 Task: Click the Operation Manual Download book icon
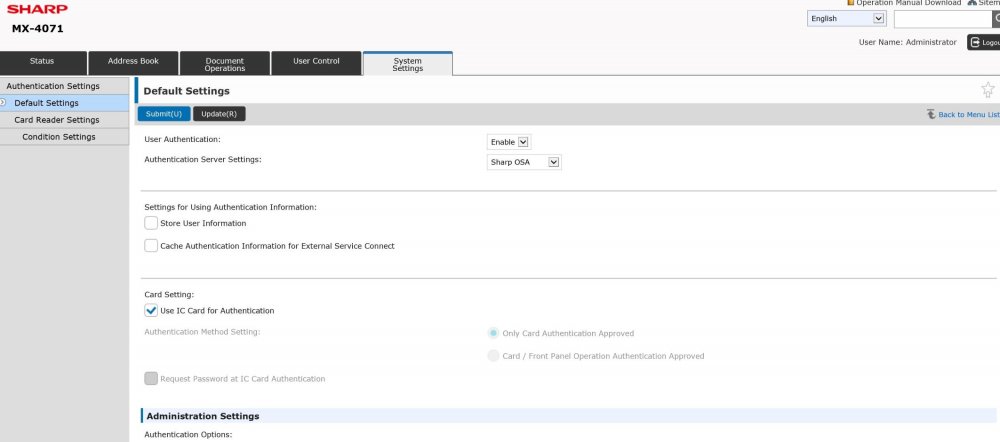851,3
